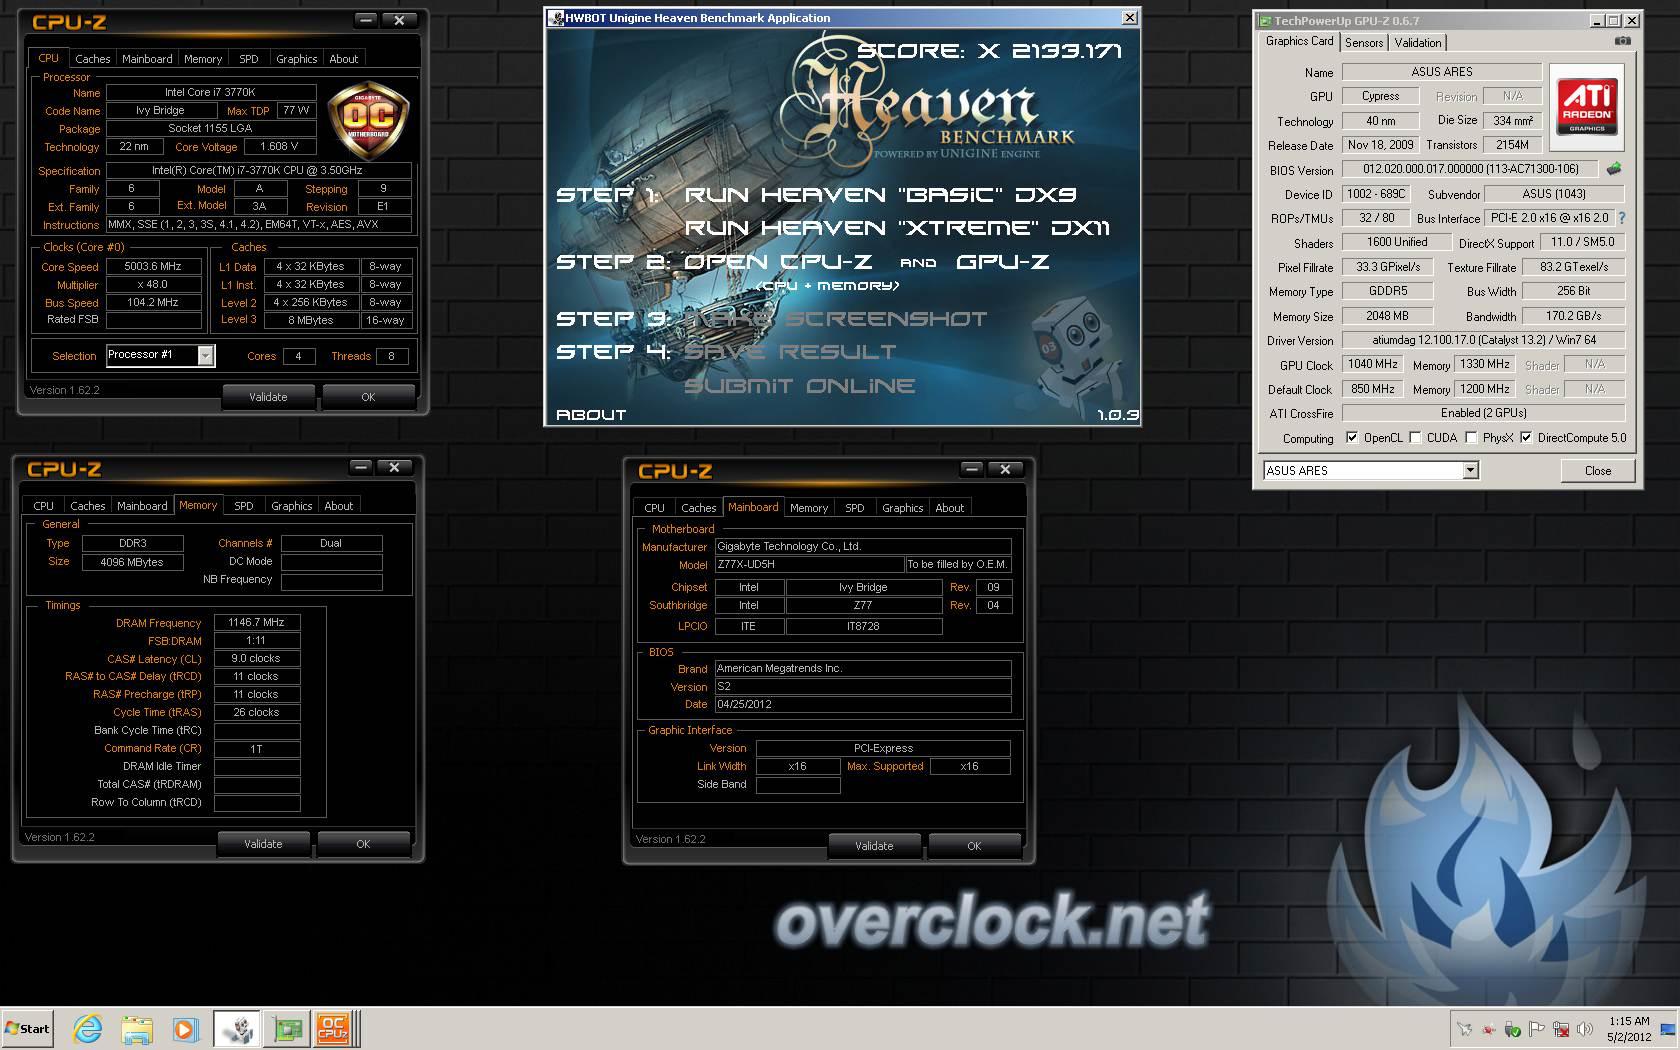Click Validate in Mainboard CPU-Z window
Viewport: 1680px width, 1050px height.
(874, 846)
